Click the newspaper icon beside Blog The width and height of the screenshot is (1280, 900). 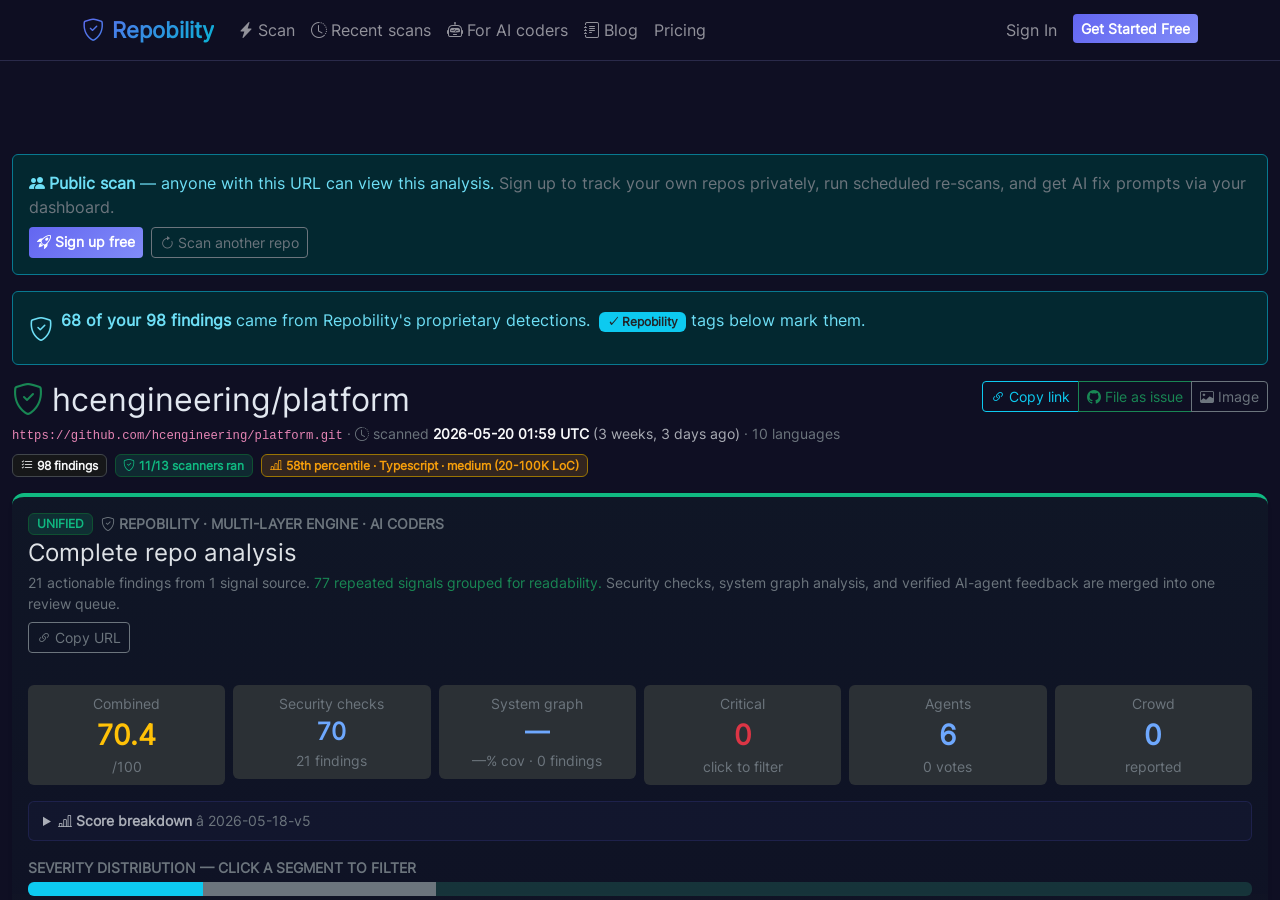pos(591,30)
